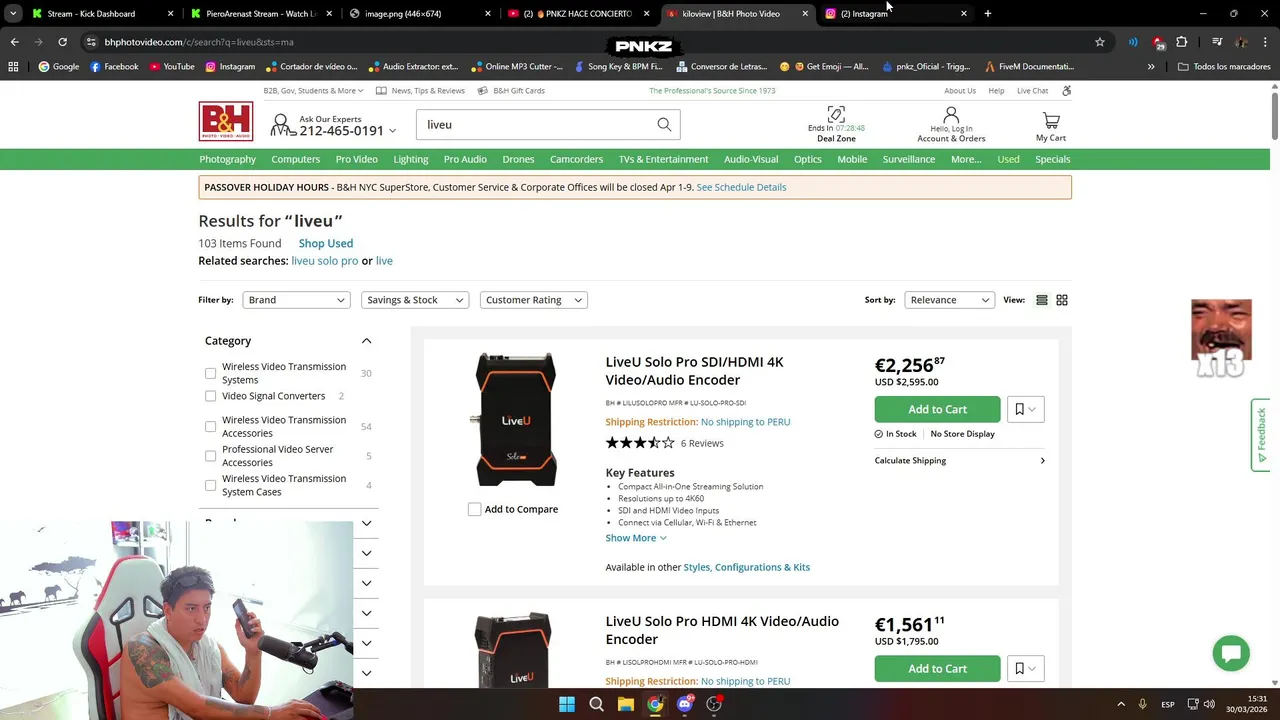1280x720 pixels.
Task: Click the taskbar volume icon
Action: pyautogui.click(x=1209, y=704)
